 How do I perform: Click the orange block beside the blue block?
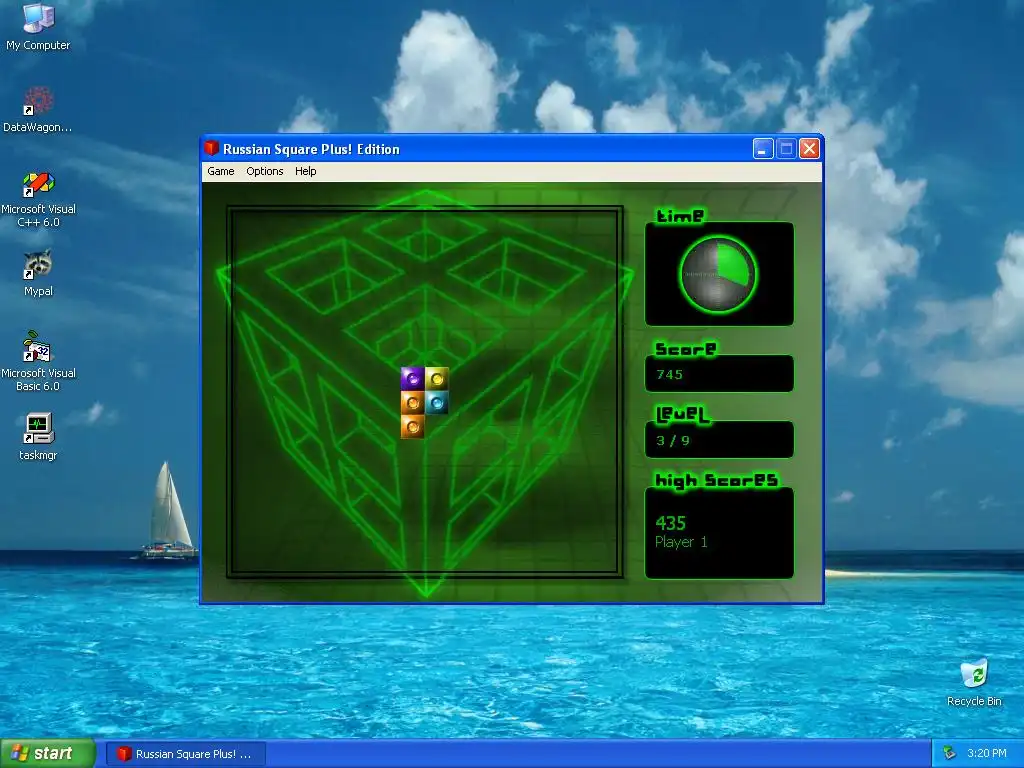coord(412,402)
